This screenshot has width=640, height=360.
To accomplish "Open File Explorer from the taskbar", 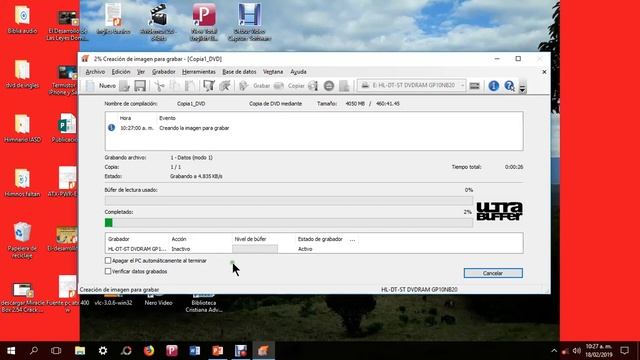I will (x=80, y=351).
